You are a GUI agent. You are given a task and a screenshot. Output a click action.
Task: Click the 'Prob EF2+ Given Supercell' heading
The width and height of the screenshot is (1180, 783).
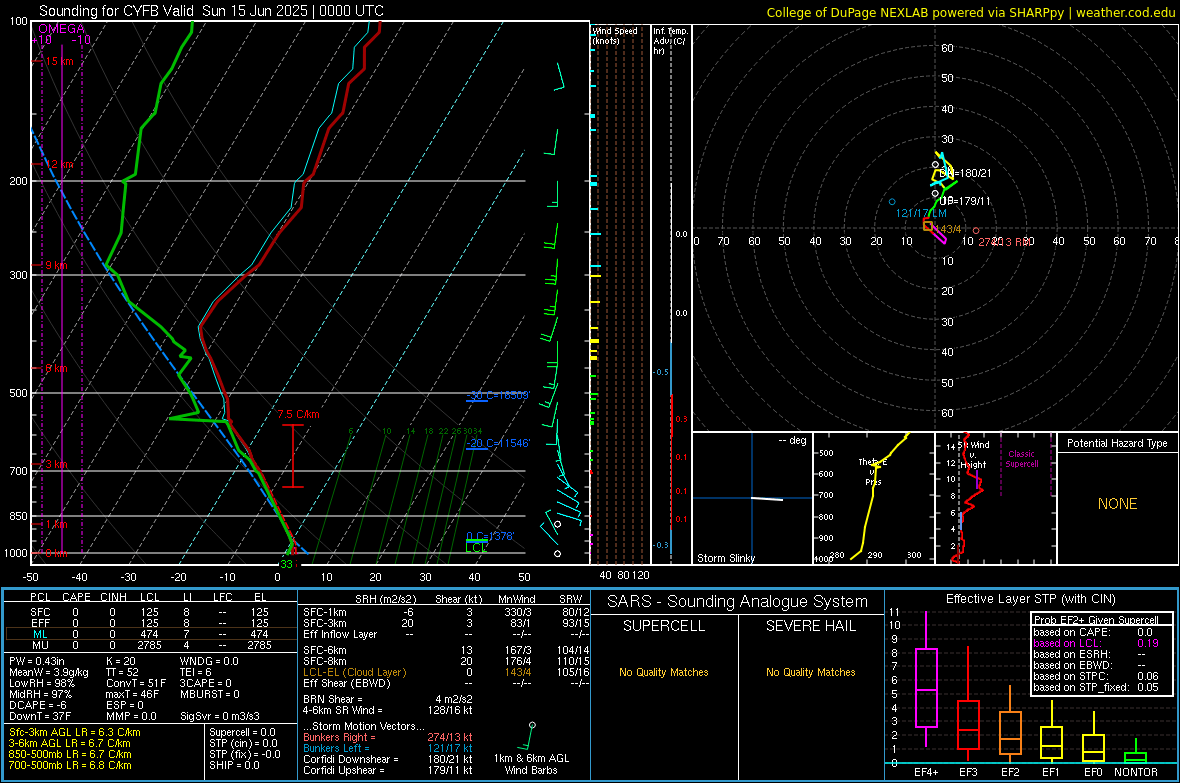pos(1096,620)
